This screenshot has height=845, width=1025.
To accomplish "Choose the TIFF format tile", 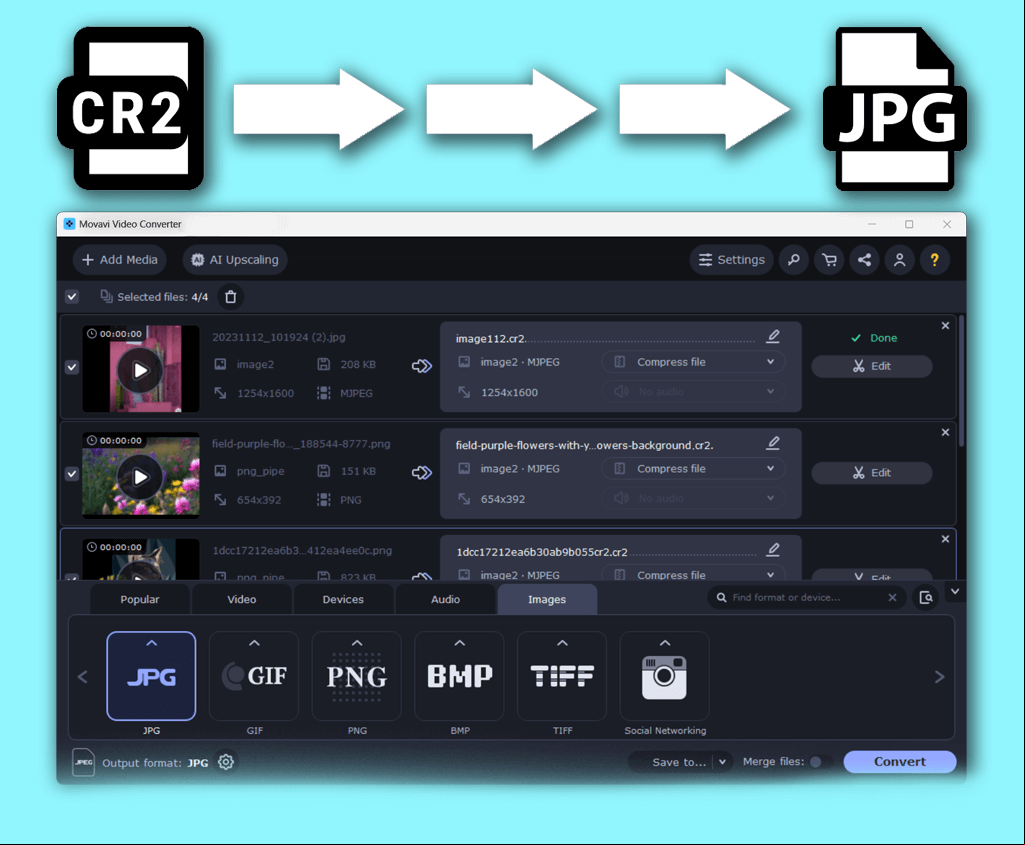I will [x=562, y=676].
